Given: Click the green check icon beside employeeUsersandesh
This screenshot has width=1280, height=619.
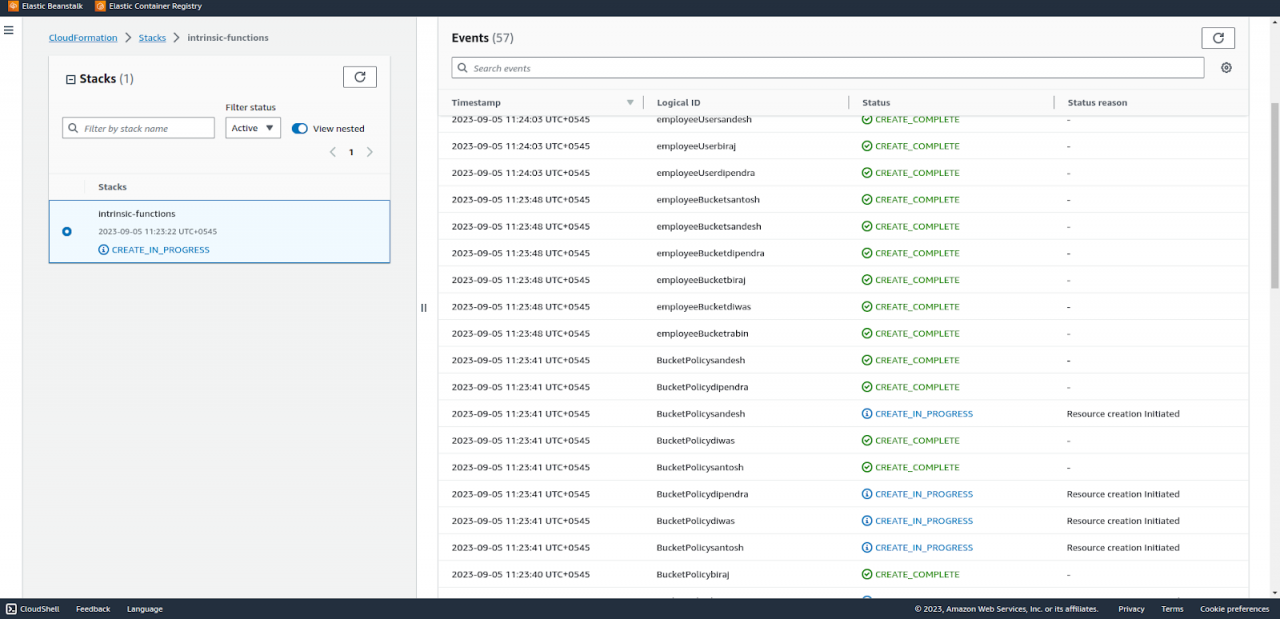Looking at the screenshot, I should click(x=866, y=119).
